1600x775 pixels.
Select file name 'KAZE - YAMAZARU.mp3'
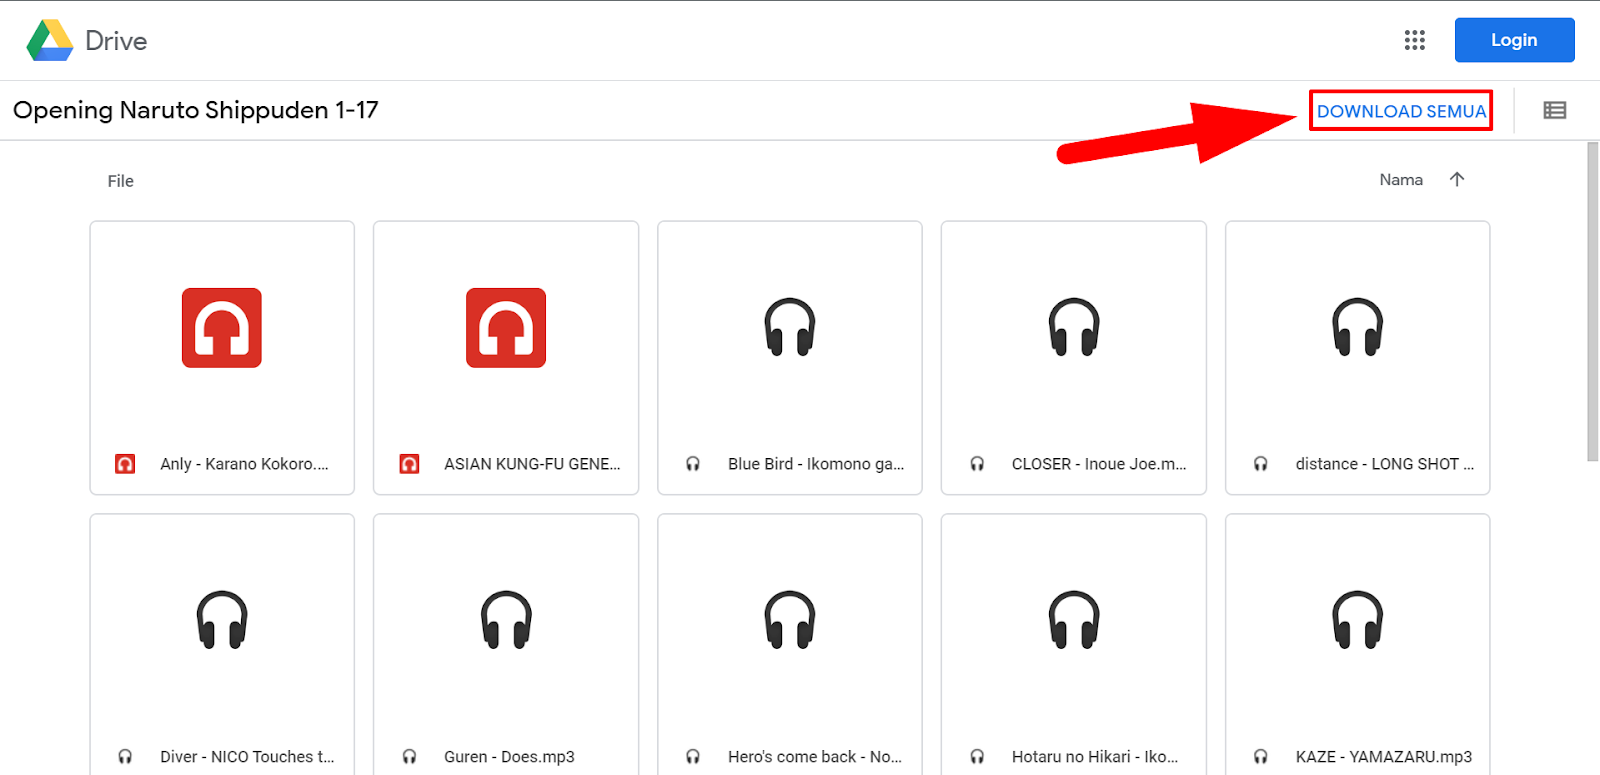(1384, 757)
